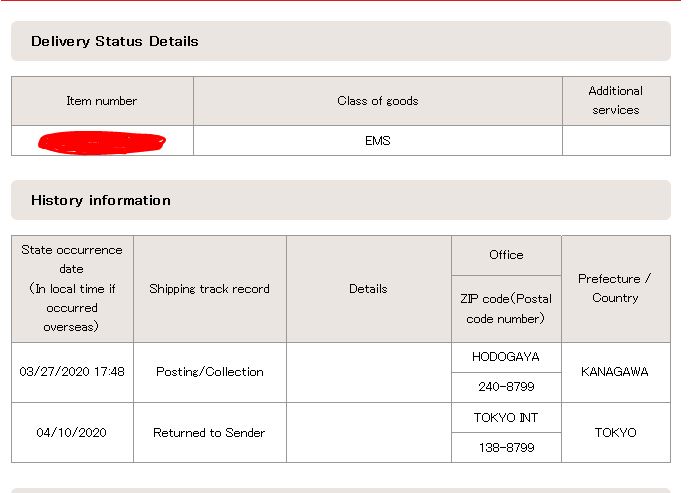
Task: Click the TOKYO INT office cell
Action: [x=506, y=418]
